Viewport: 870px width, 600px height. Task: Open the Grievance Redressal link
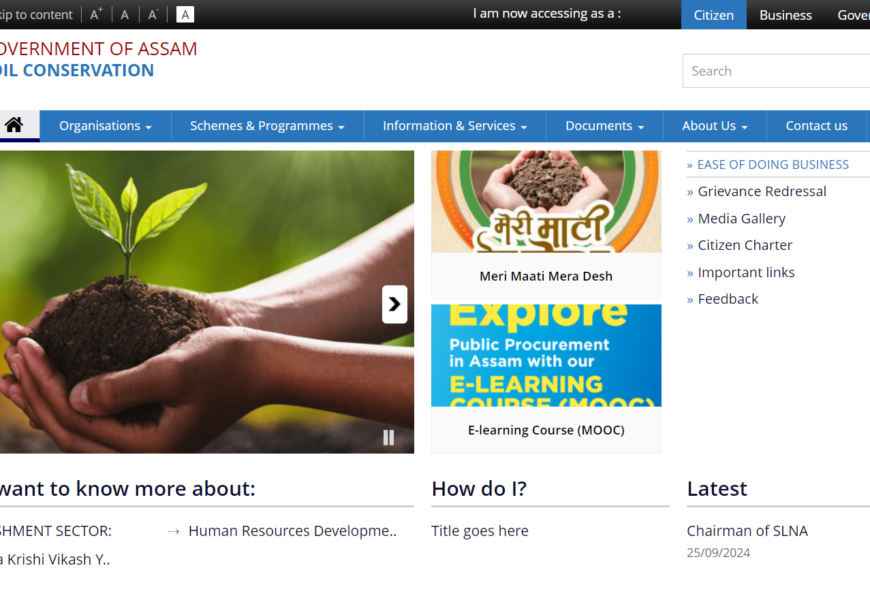pyautogui.click(x=761, y=191)
